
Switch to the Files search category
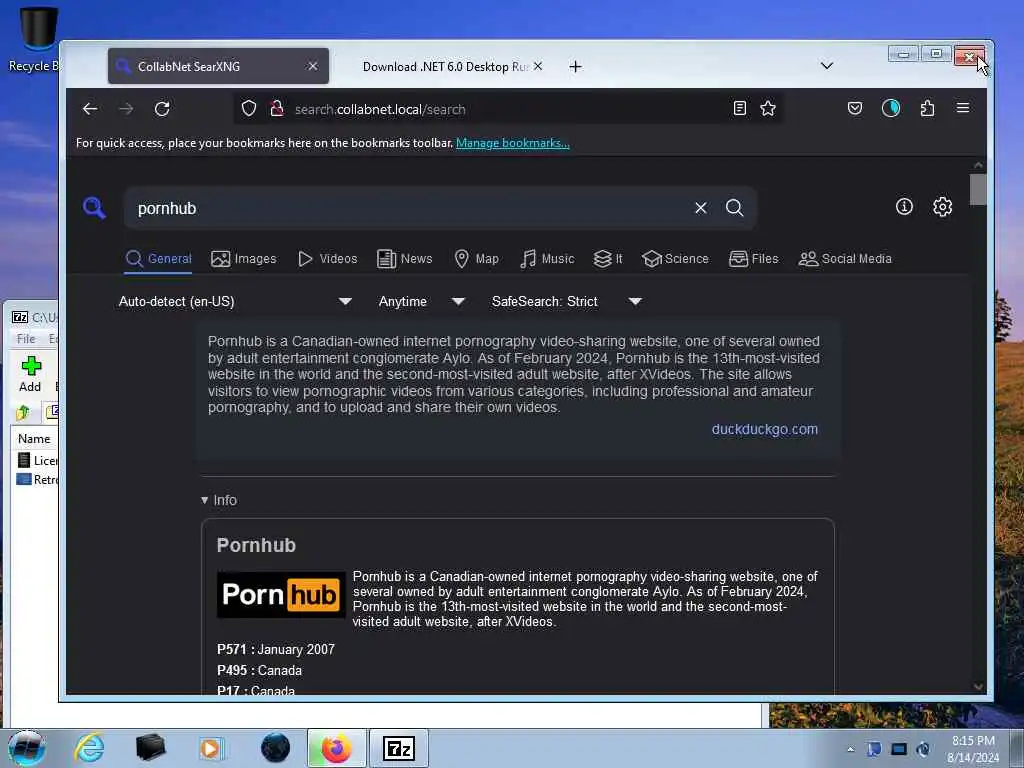pos(754,259)
